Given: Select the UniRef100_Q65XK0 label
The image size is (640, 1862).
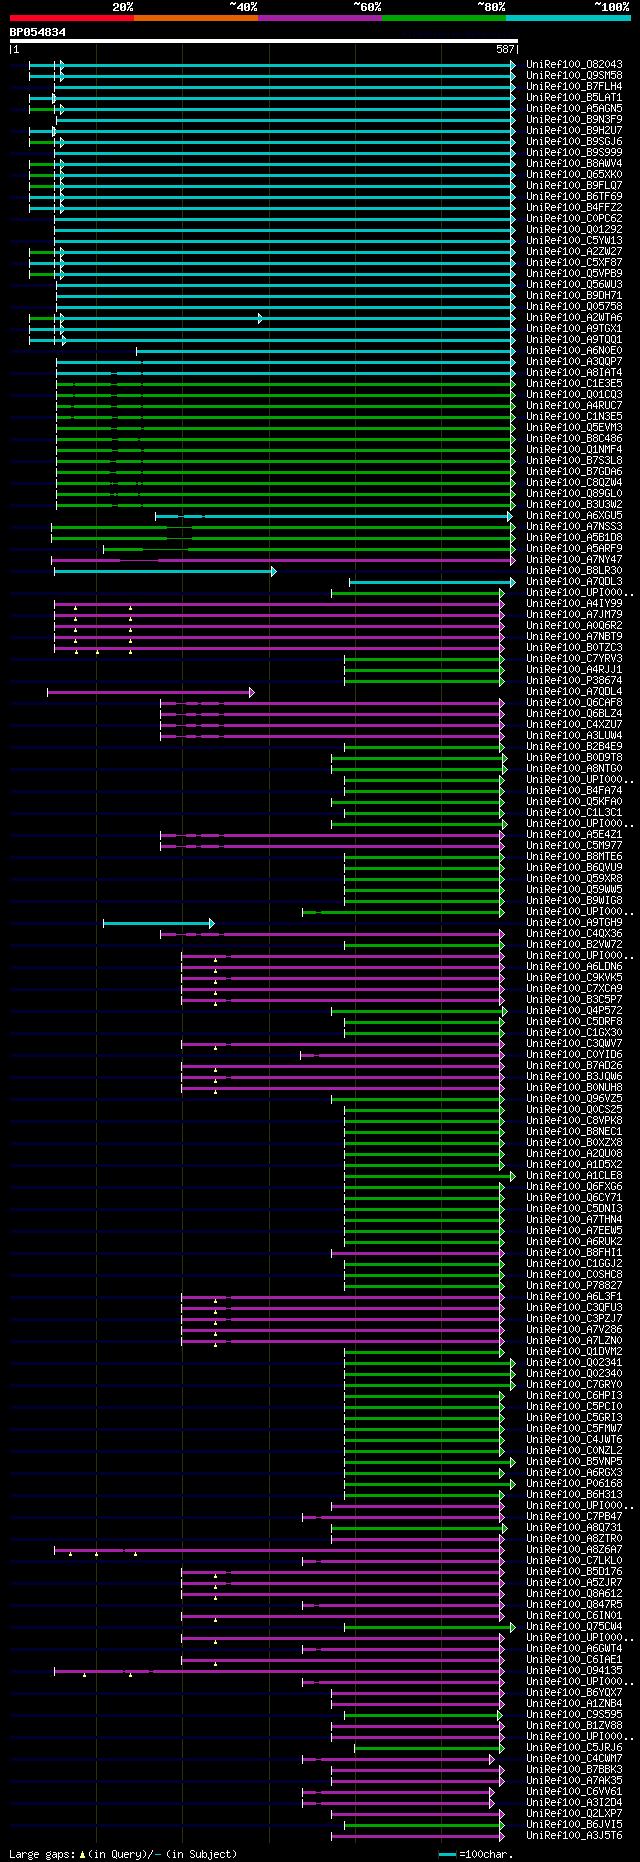Looking at the screenshot, I should coord(574,174).
